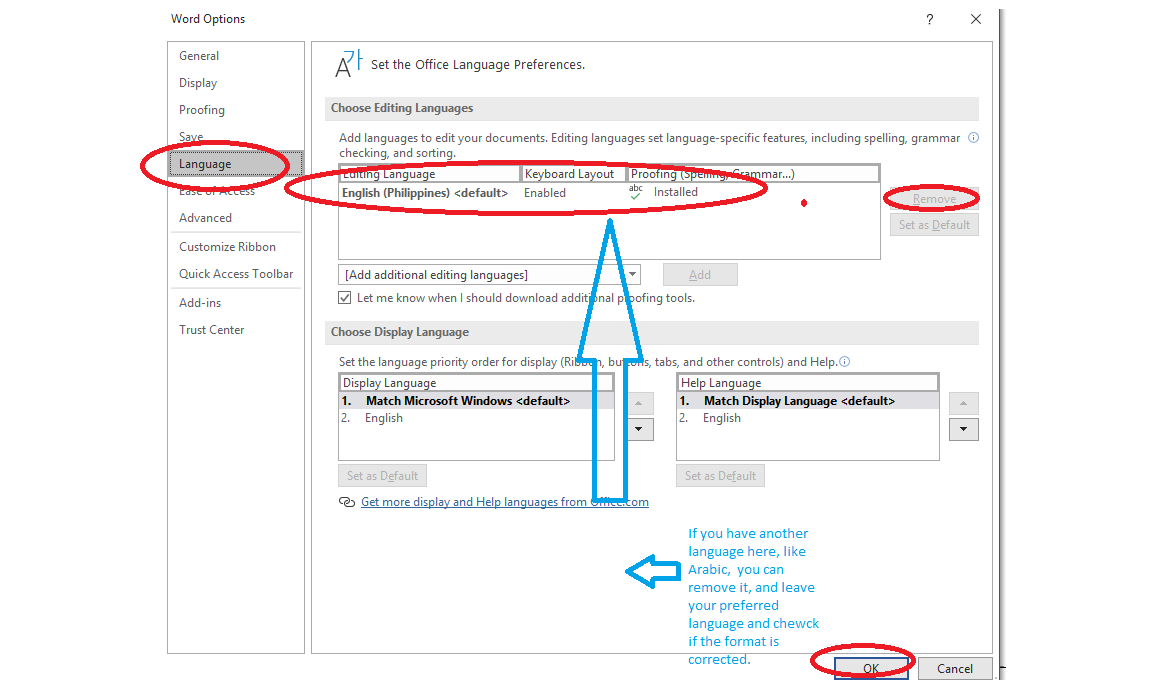
Task: Go to Customize Ribbon settings
Action: (x=228, y=247)
